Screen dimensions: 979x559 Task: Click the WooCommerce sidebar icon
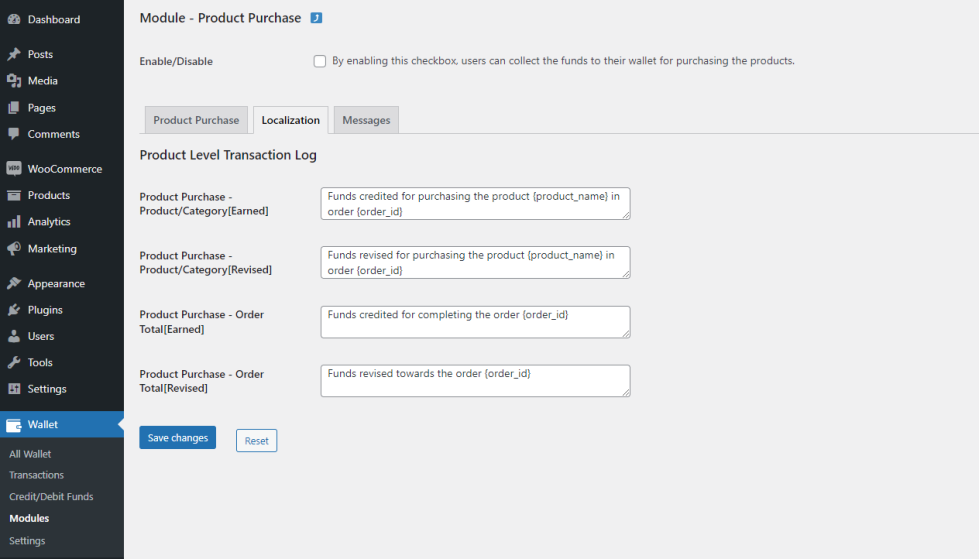pos(14,169)
